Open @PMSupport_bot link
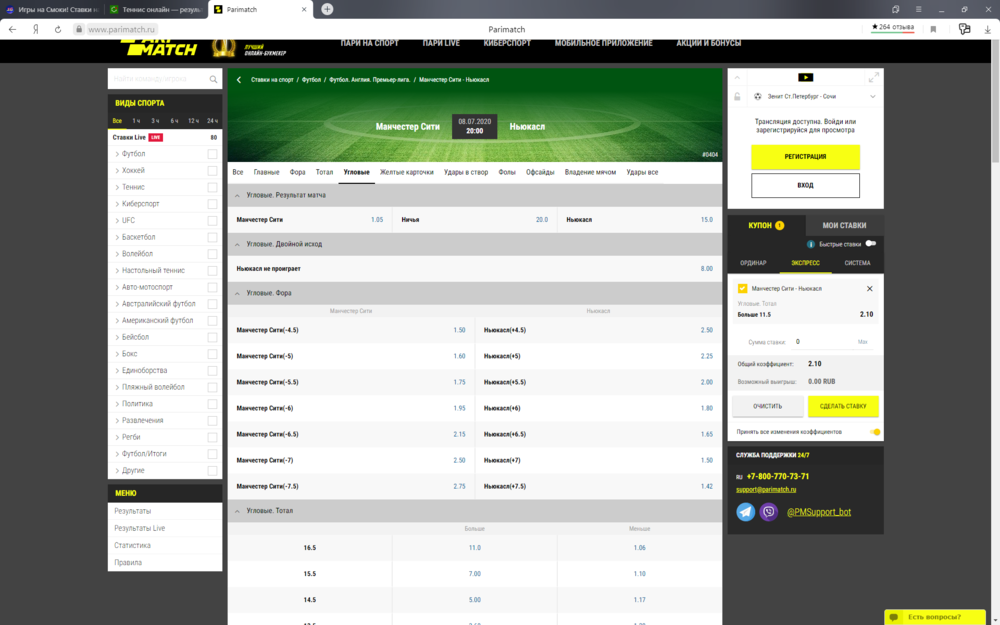 818,512
